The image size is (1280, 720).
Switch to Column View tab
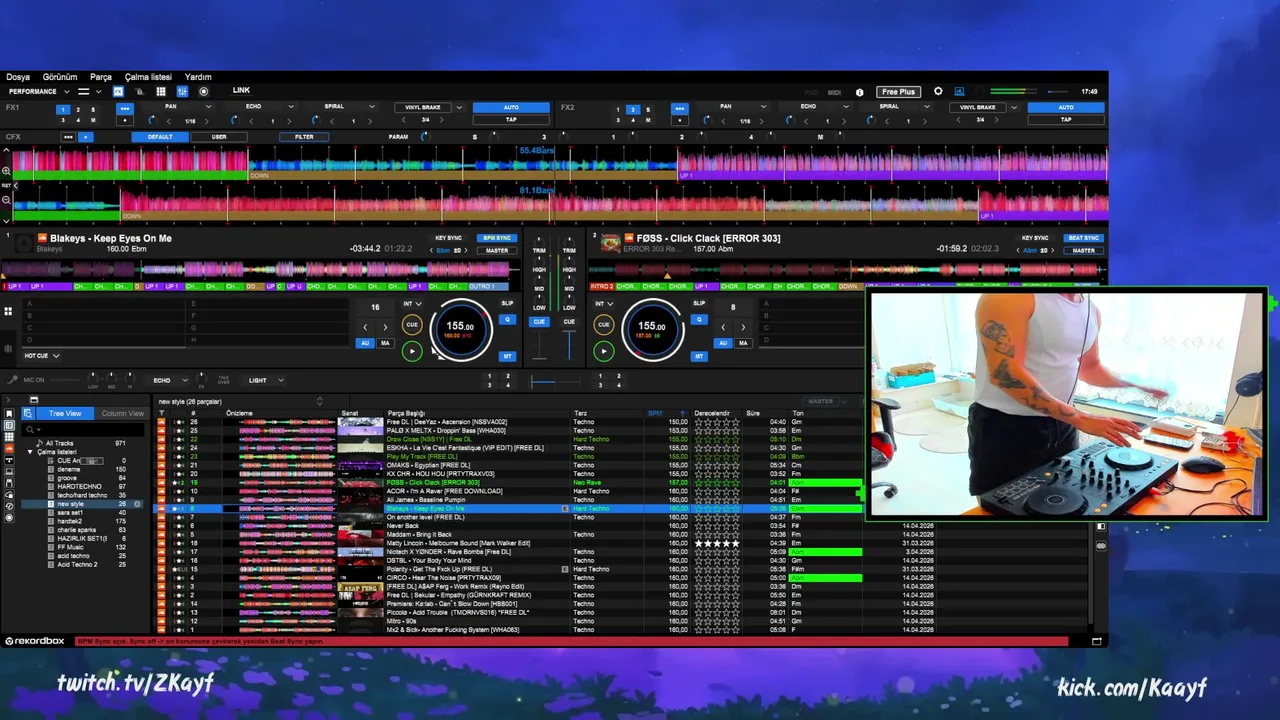click(122, 413)
